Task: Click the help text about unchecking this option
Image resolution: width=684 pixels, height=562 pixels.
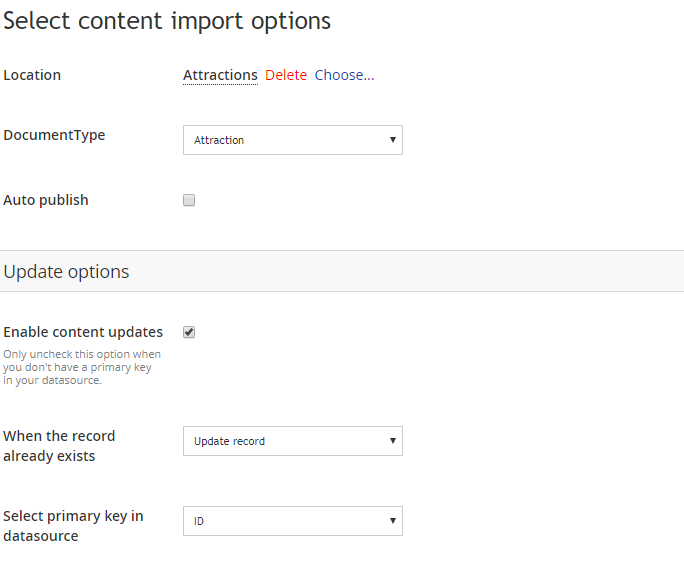Action: [82, 367]
